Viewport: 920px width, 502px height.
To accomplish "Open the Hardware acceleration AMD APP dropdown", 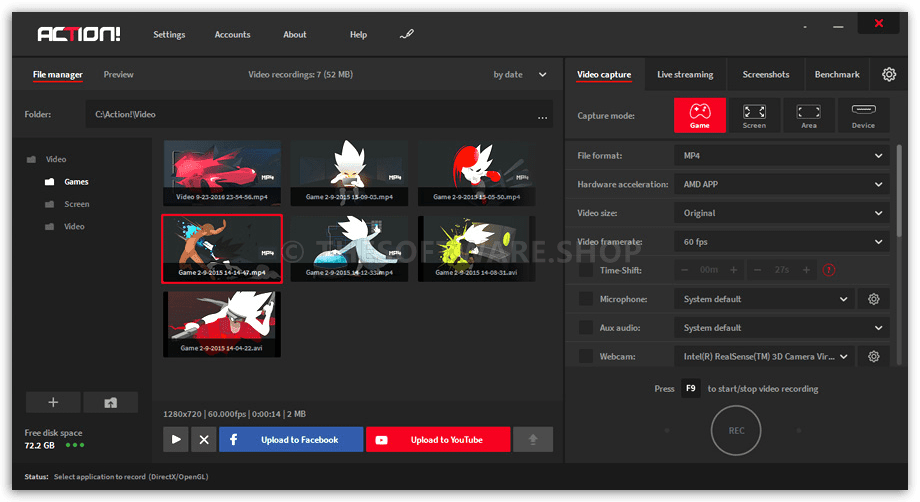I will point(782,184).
